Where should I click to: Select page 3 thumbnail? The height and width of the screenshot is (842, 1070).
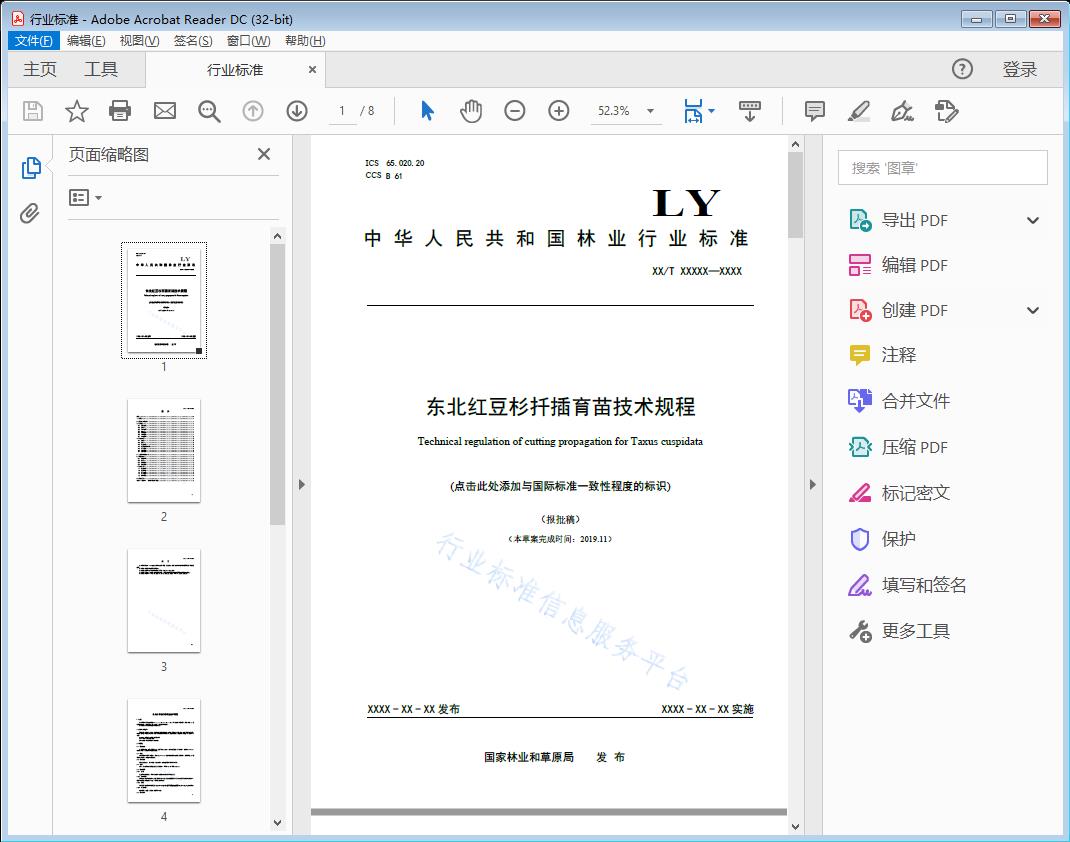(164, 600)
